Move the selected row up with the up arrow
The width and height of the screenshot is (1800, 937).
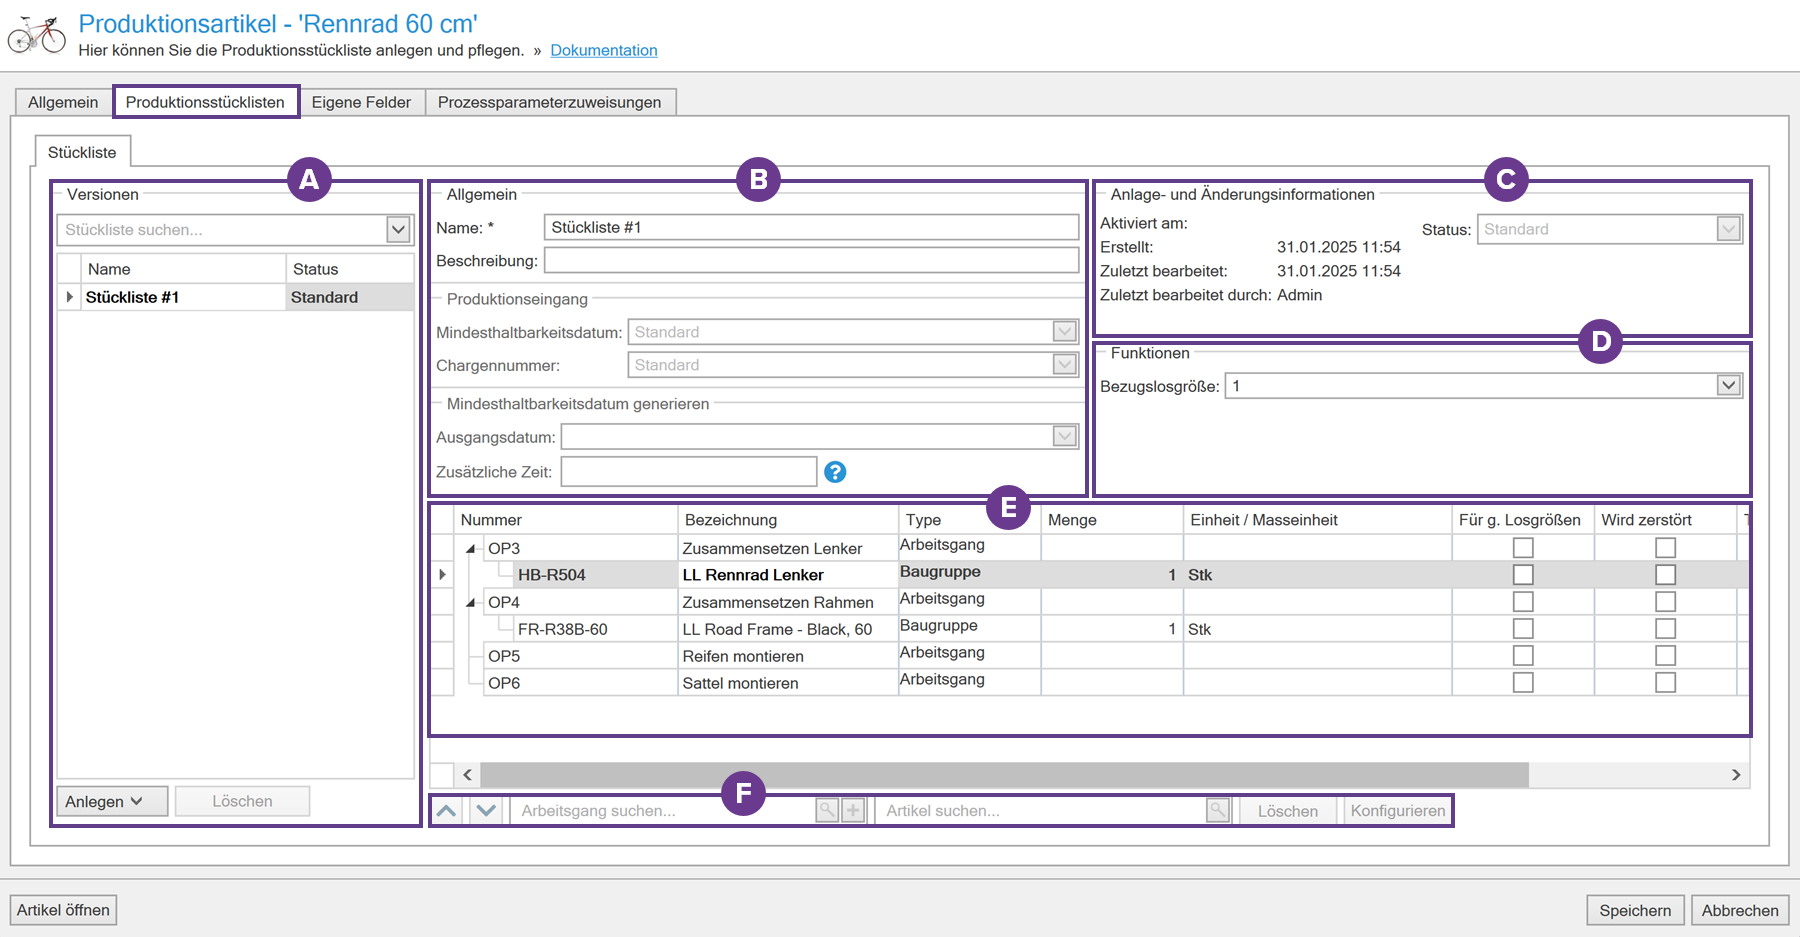tap(447, 811)
